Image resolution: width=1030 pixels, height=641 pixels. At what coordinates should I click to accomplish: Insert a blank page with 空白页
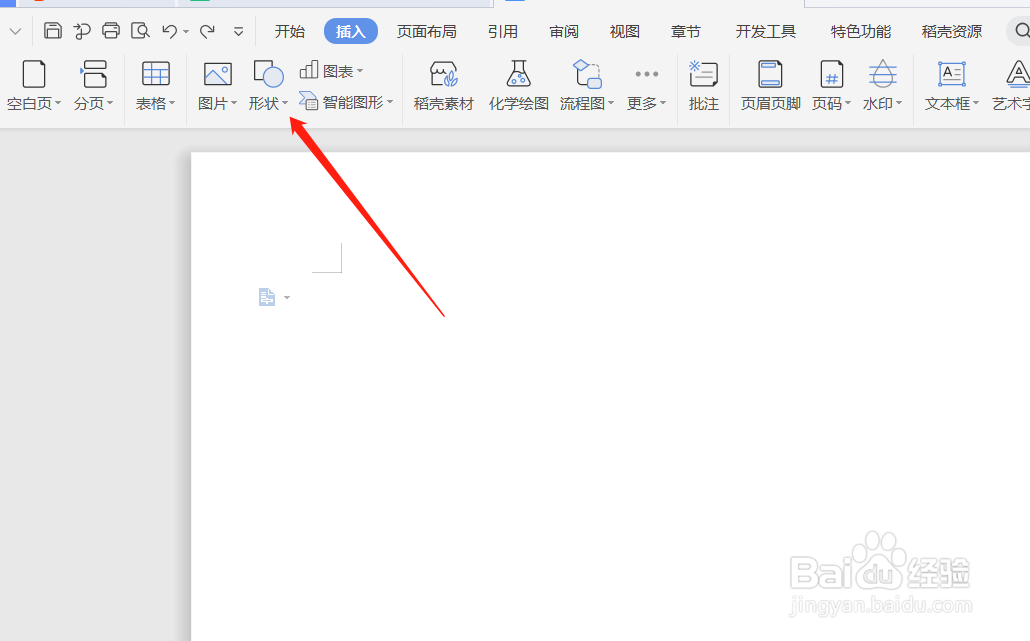click(30, 85)
